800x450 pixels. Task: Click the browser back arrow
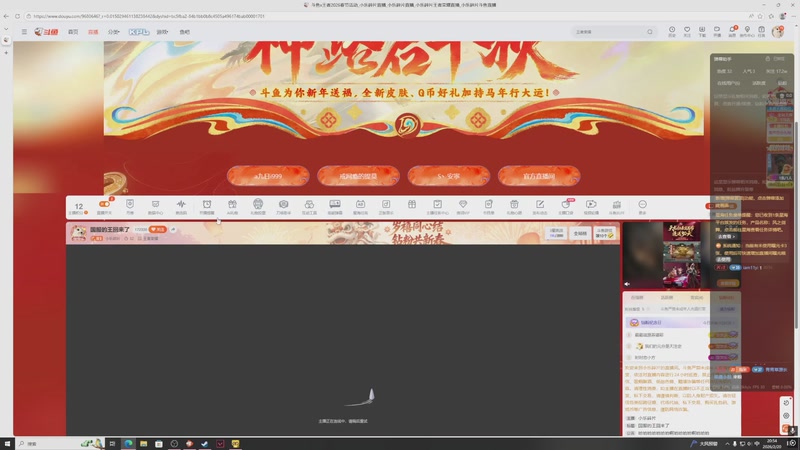point(6,16)
